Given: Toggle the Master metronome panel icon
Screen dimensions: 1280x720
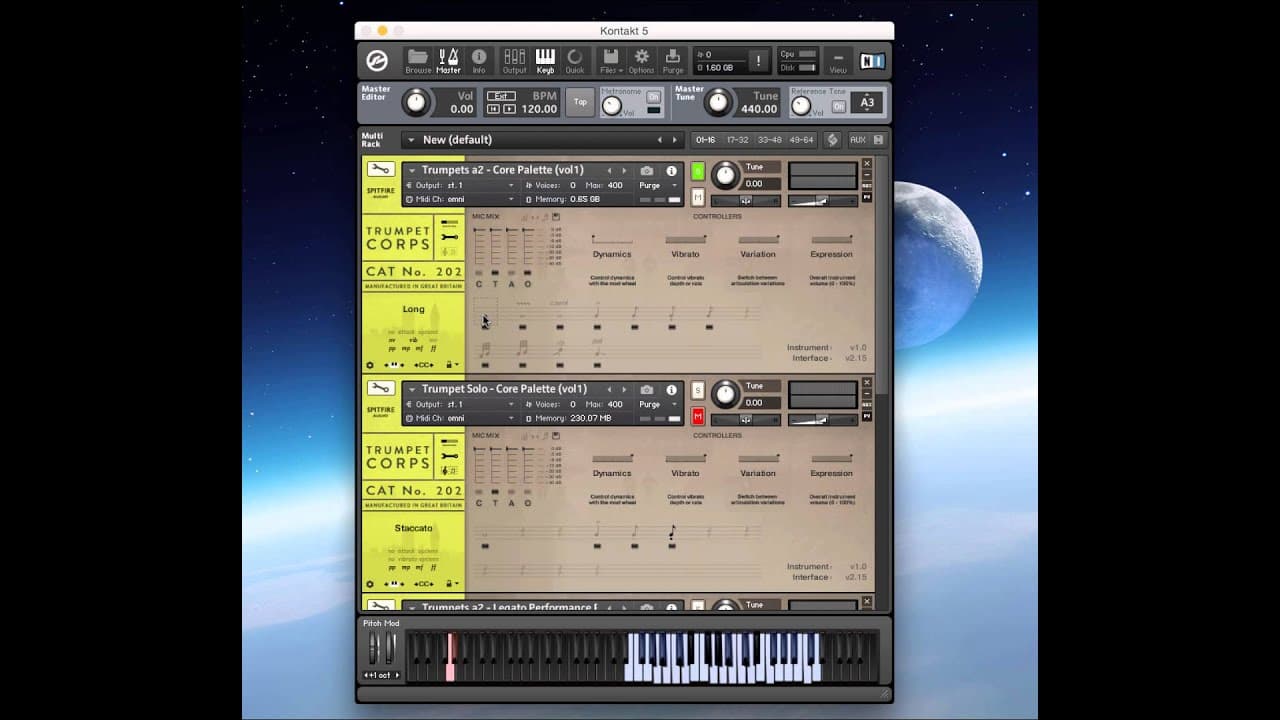Looking at the screenshot, I should 448,61.
